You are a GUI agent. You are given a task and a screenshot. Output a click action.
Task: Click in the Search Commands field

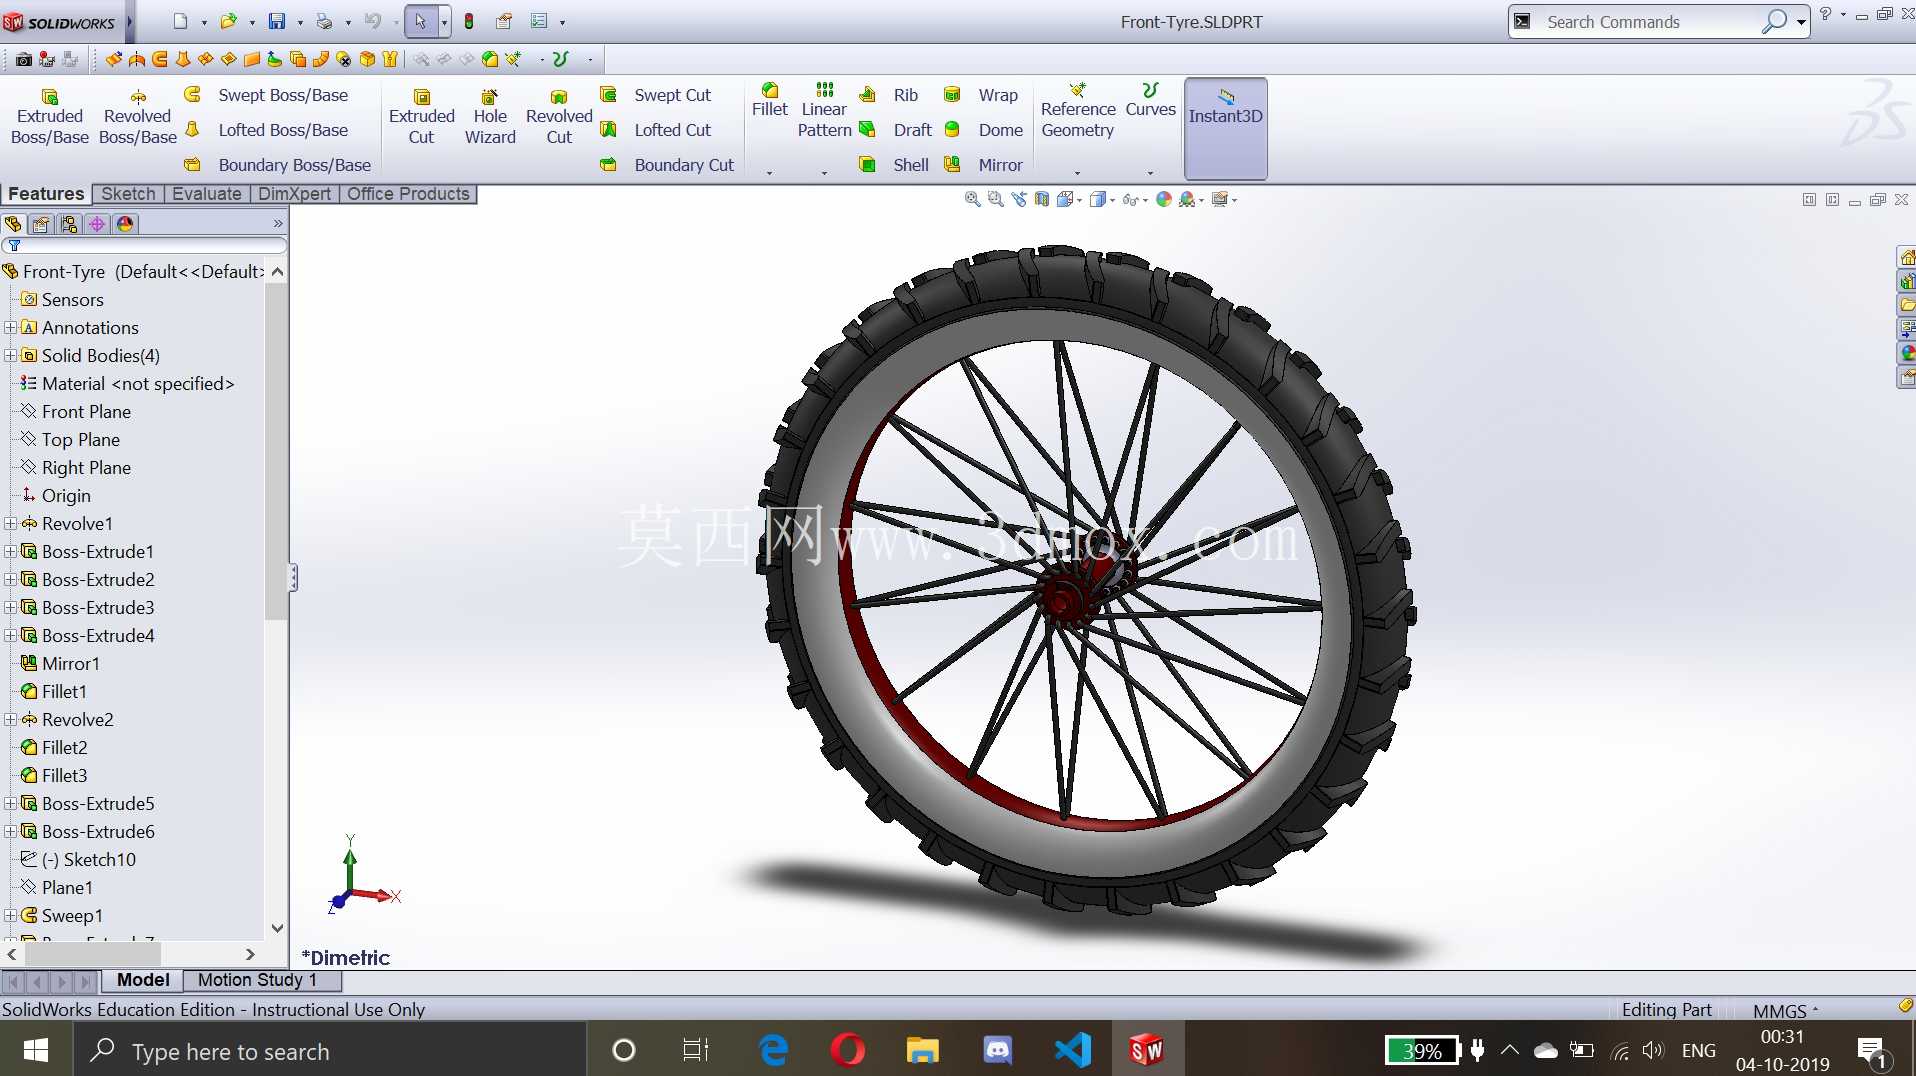(1650, 22)
